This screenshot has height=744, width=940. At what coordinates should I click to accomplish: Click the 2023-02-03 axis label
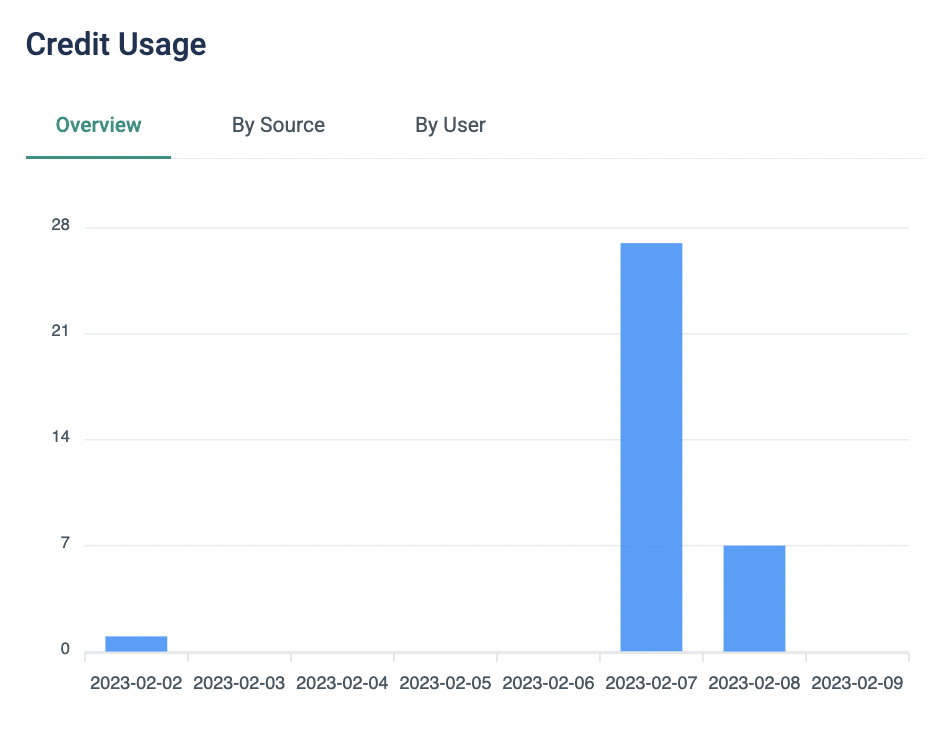[239, 683]
